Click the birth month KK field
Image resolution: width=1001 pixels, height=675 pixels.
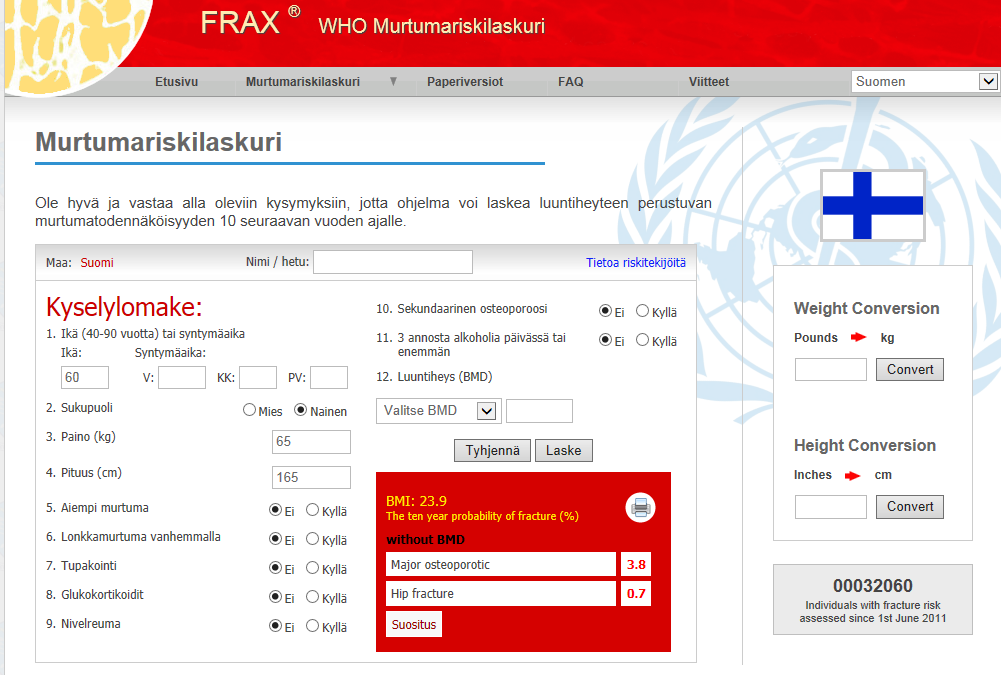click(258, 377)
